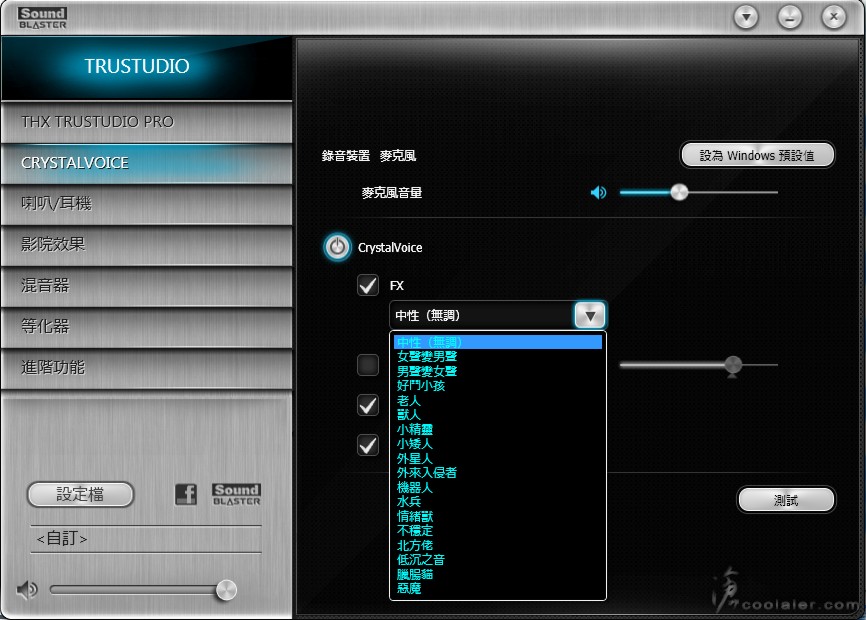The height and width of the screenshot is (620, 866).
Task: Click the master volume slider knob
Action: [226, 590]
